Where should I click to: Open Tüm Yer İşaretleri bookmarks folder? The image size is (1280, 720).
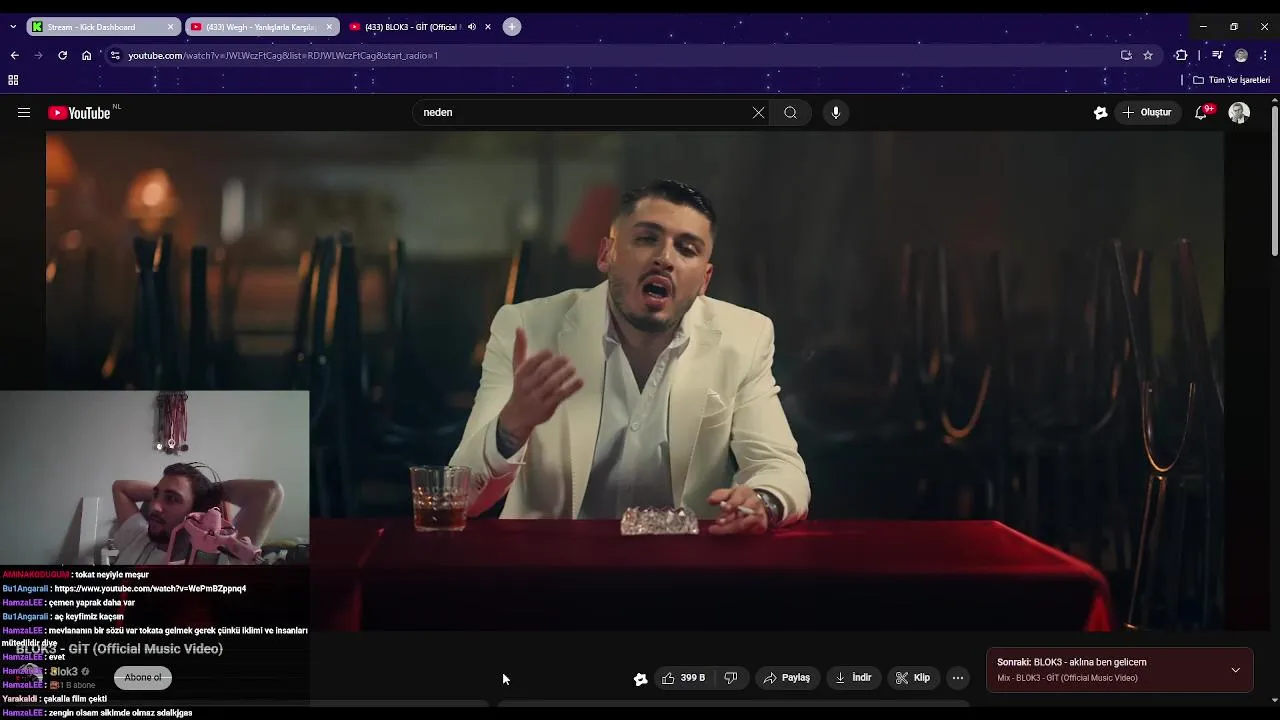coord(1231,80)
